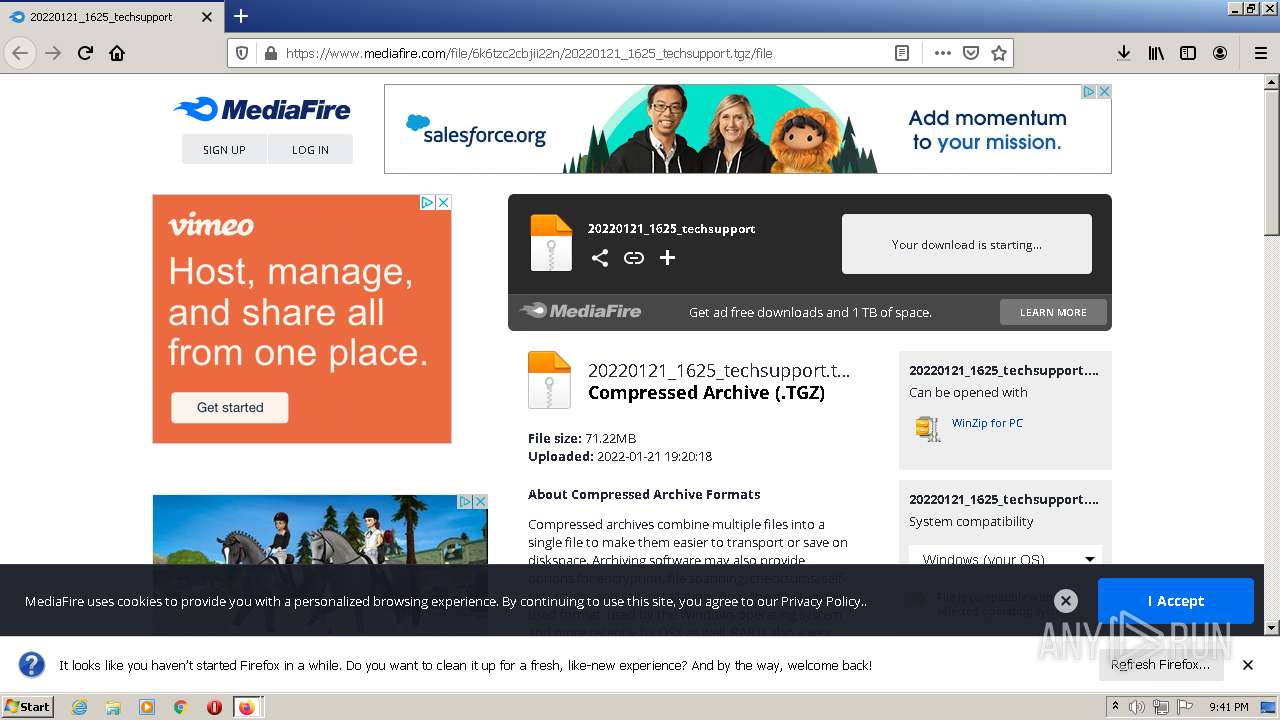The image size is (1280, 720).
Task: Close the 20220121_1625_techsupport tab
Action: 207,17
